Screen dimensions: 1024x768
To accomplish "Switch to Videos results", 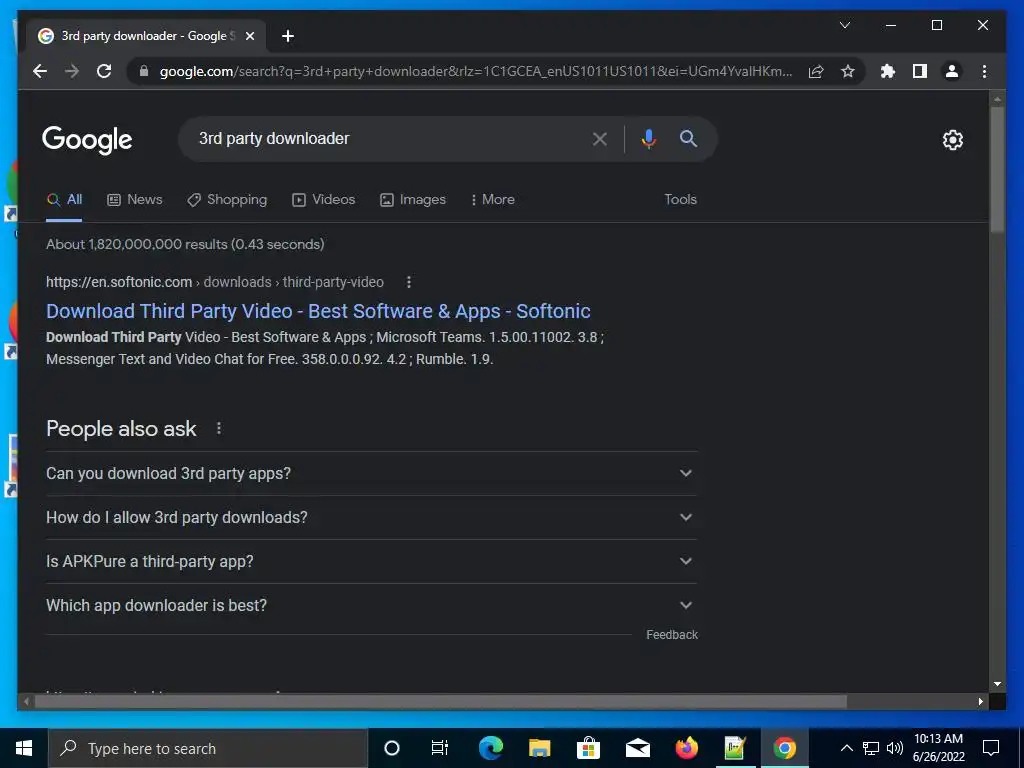I will (324, 199).
